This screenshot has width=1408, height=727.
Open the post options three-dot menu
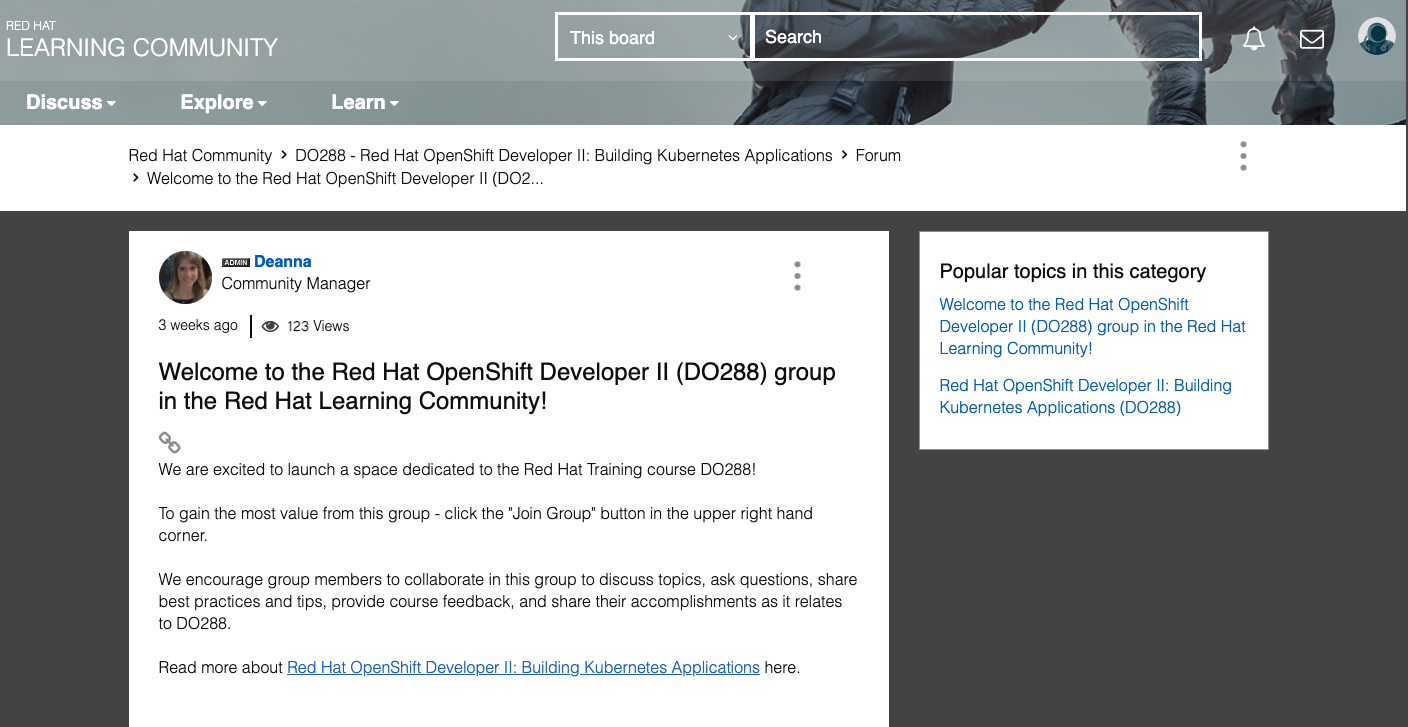pos(797,276)
